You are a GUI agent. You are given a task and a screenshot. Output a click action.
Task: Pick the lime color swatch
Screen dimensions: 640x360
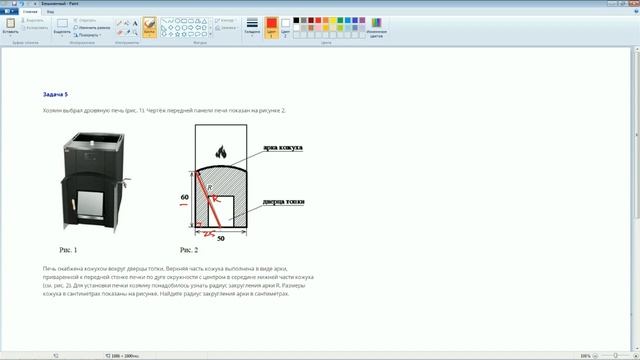click(x=340, y=28)
